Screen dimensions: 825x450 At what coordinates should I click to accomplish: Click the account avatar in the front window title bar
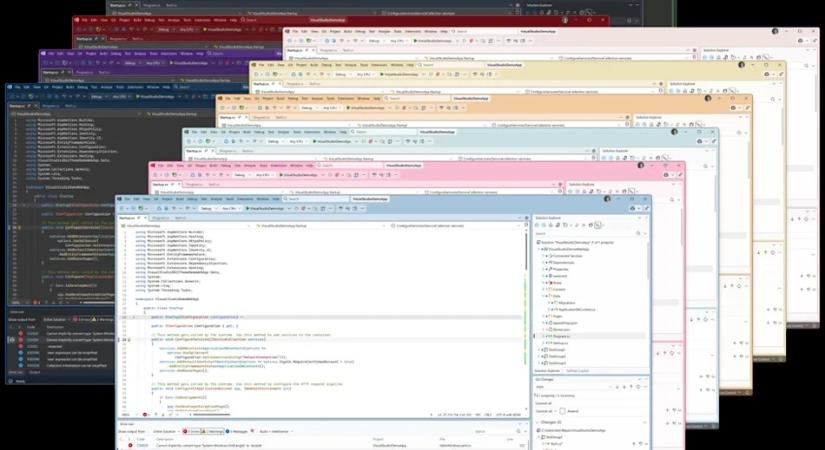pyautogui.click(x=607, y=199)
